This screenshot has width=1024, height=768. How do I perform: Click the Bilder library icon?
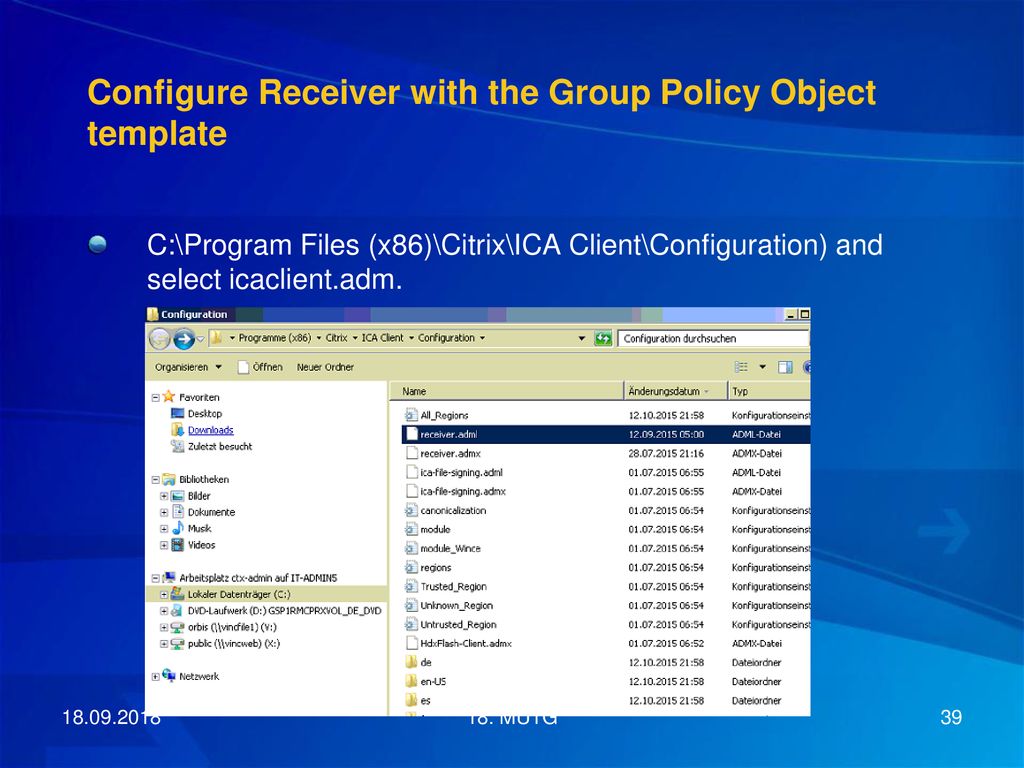click(178, 496)
